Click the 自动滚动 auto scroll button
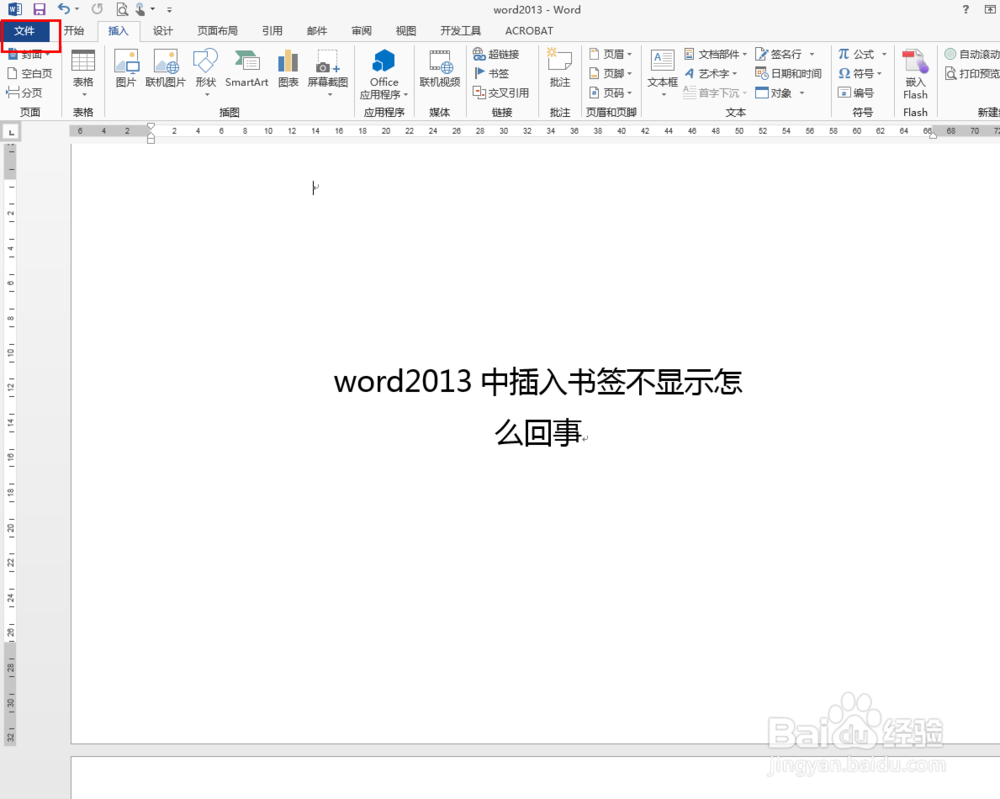The image size is (1000, 799). [x=971, y=54]
